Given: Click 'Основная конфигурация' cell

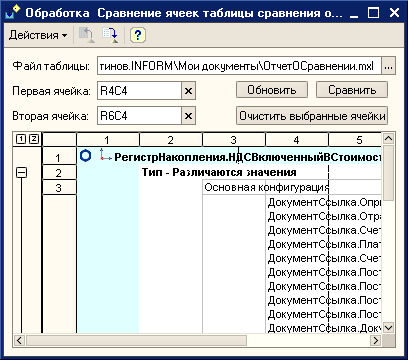Looking at the screenshot, I should [267, 187].
